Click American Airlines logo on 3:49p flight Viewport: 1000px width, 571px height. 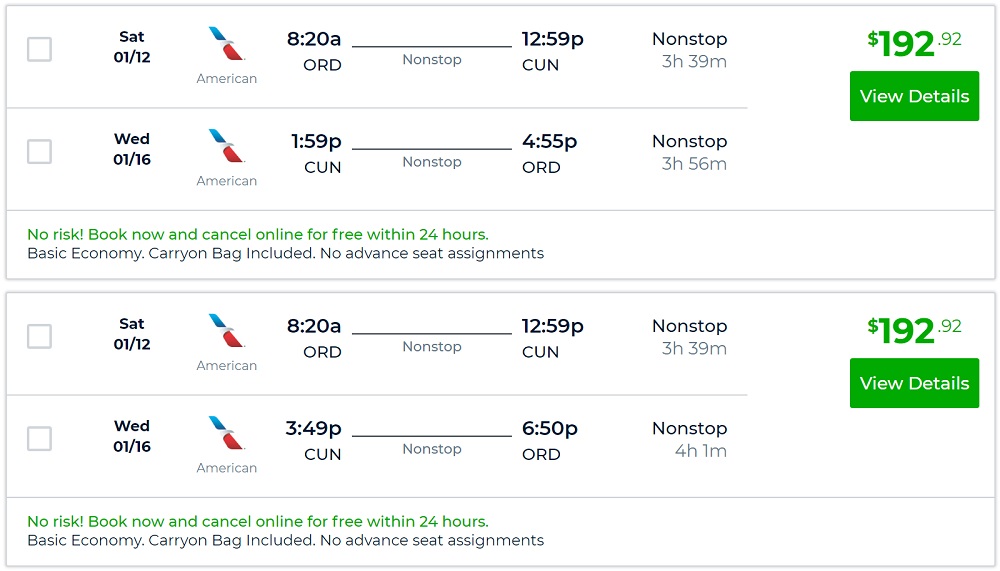(x=227, y=433)
